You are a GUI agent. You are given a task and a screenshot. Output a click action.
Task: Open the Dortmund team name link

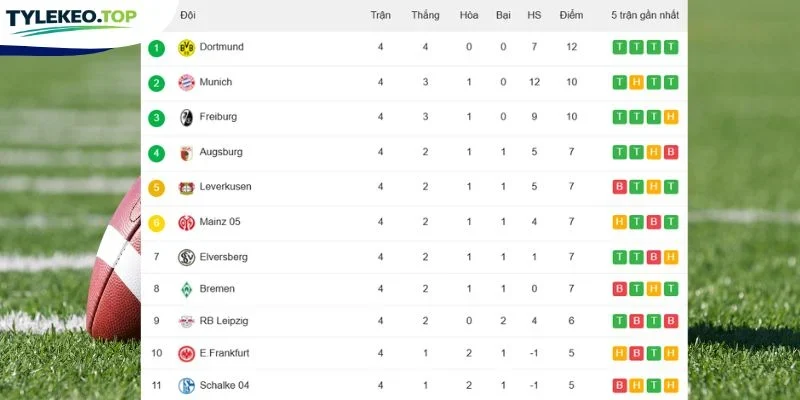pos(221,47)
